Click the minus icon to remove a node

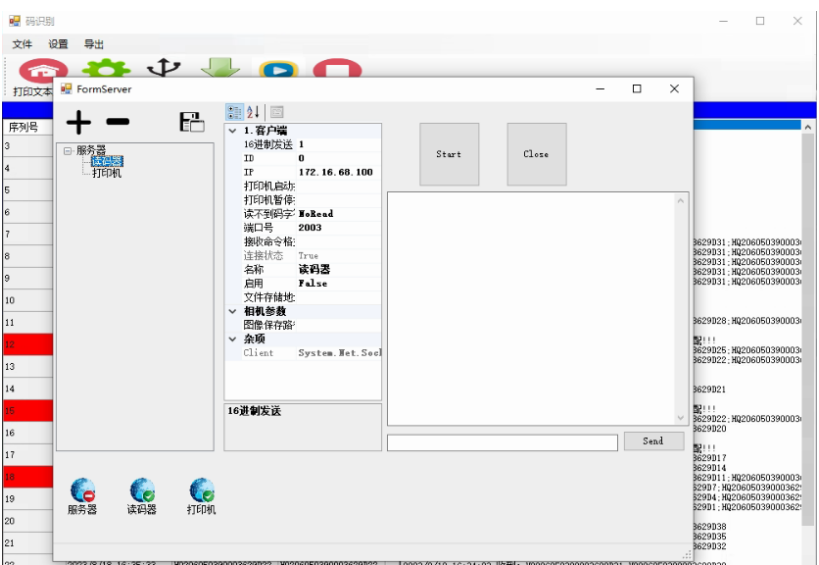(118, 123)
